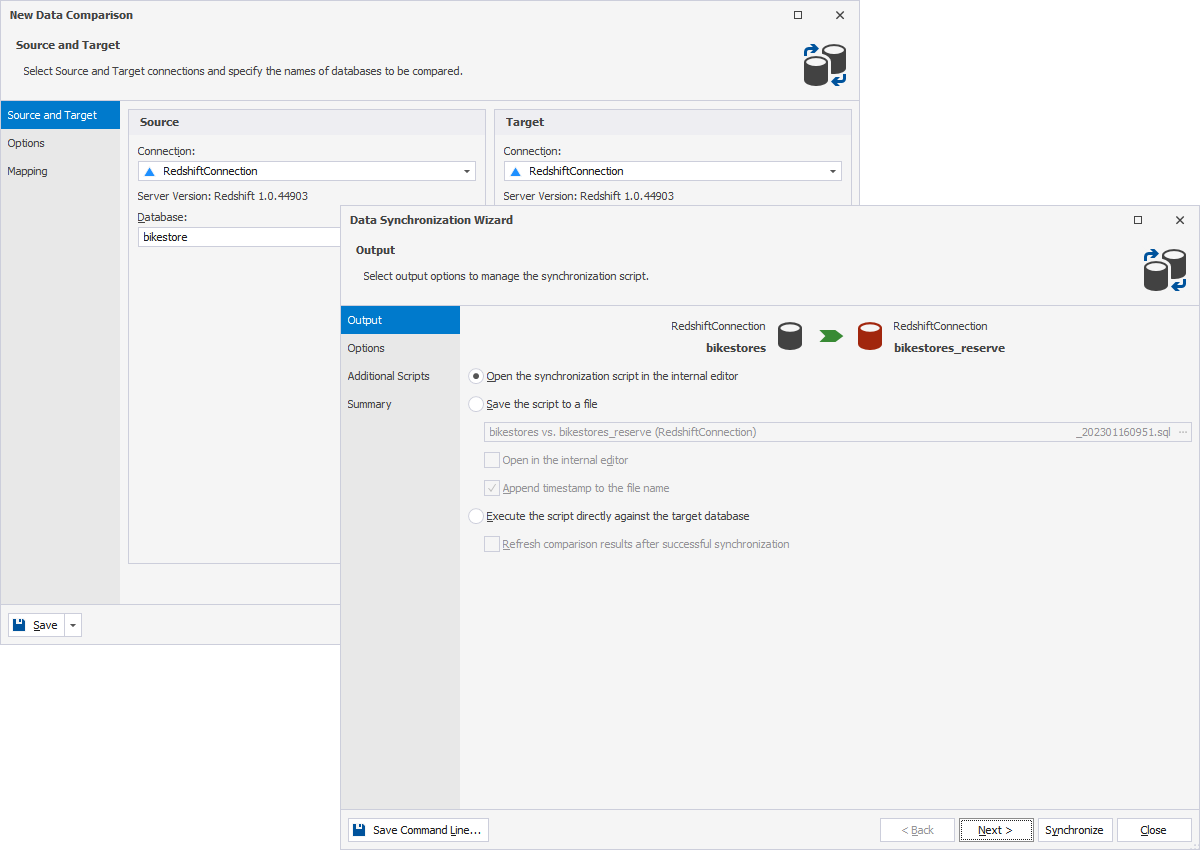Open Mapping in the New Data Comparison sidebar

point(60,171)
